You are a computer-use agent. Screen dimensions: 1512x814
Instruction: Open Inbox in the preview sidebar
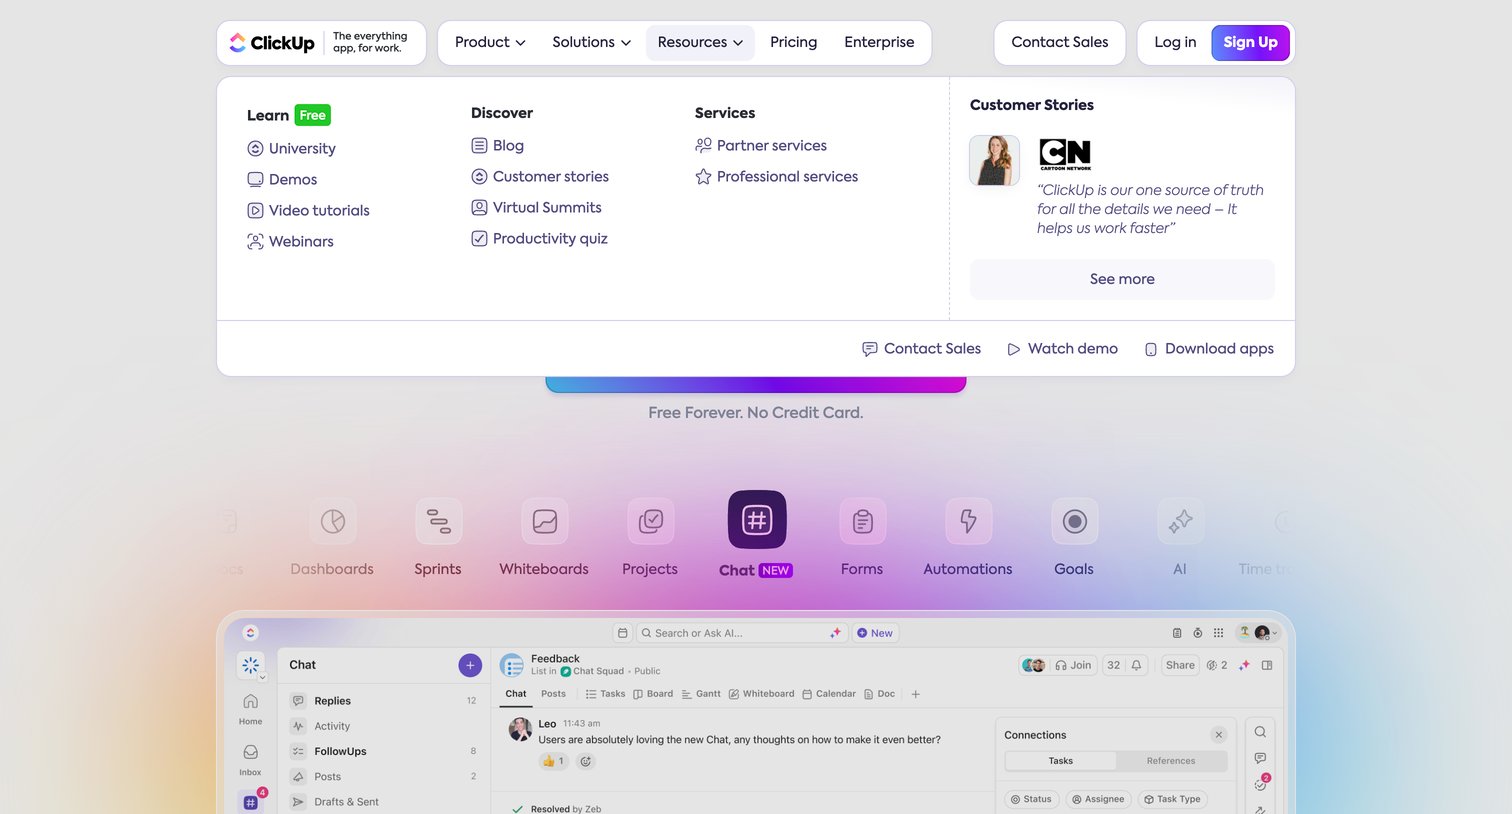(250, 759)
